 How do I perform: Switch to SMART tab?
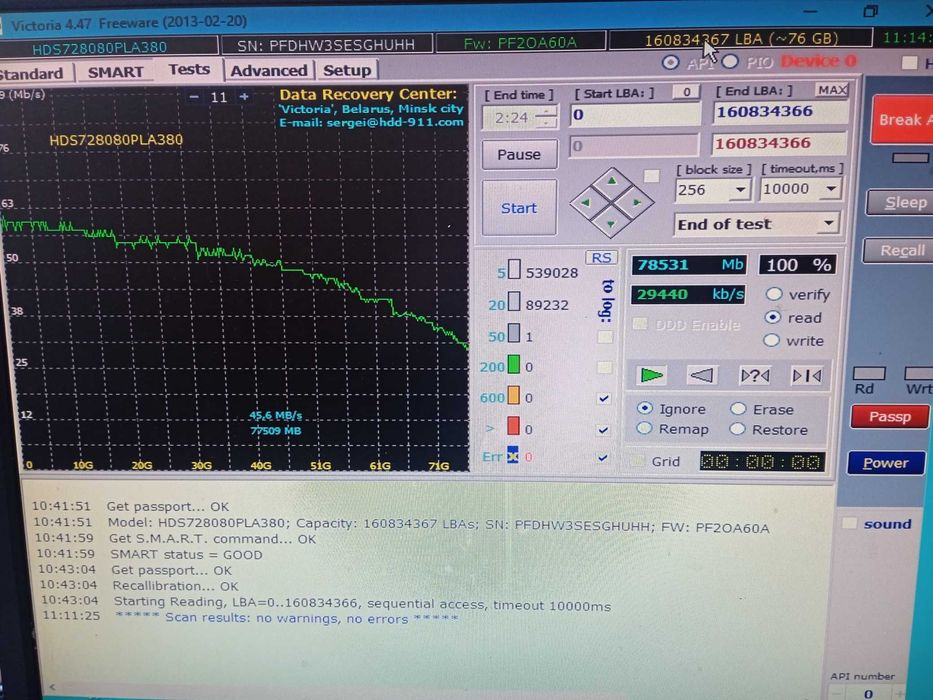pyautogui.click(x=115, y=72)
